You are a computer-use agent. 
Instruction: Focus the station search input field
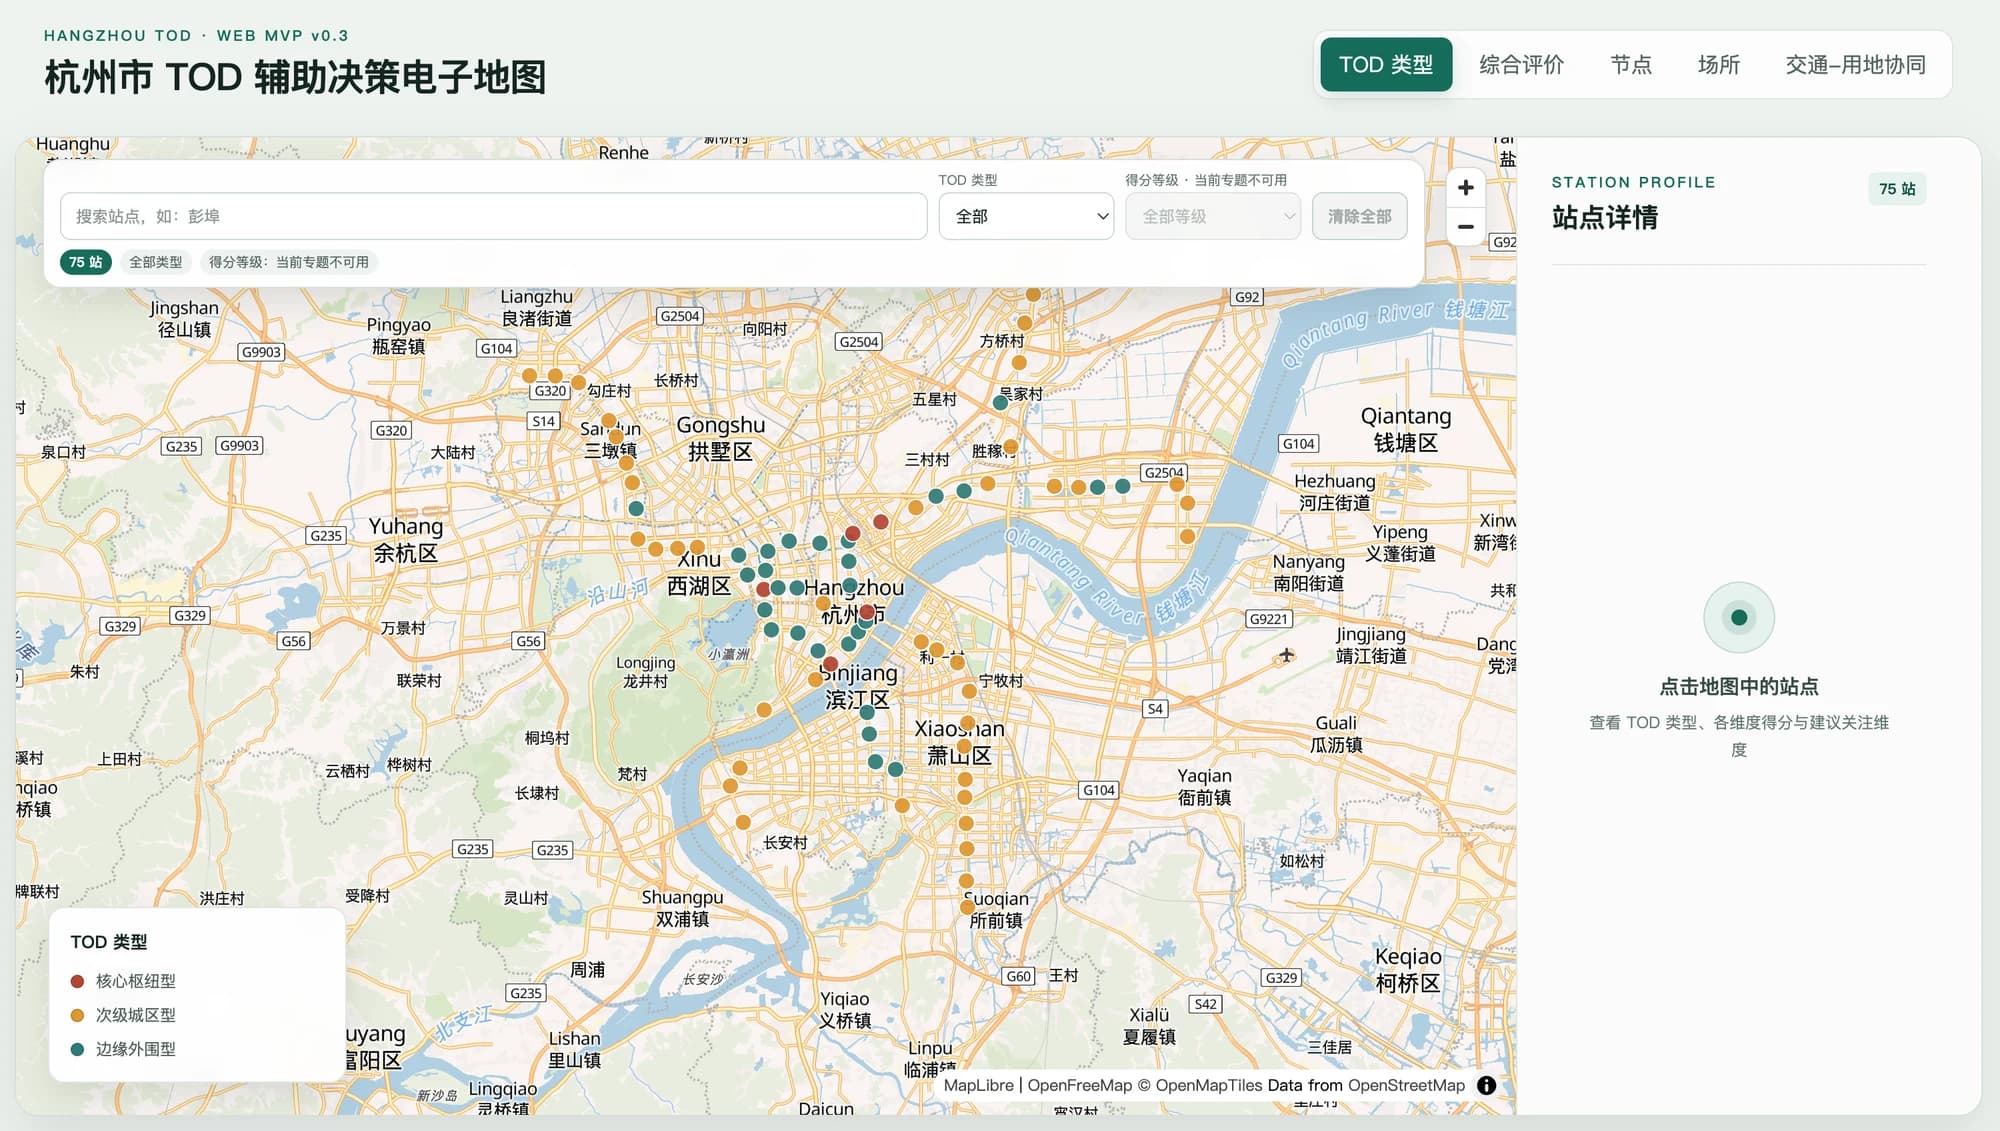pyautogui.click(x=493, y=216)
